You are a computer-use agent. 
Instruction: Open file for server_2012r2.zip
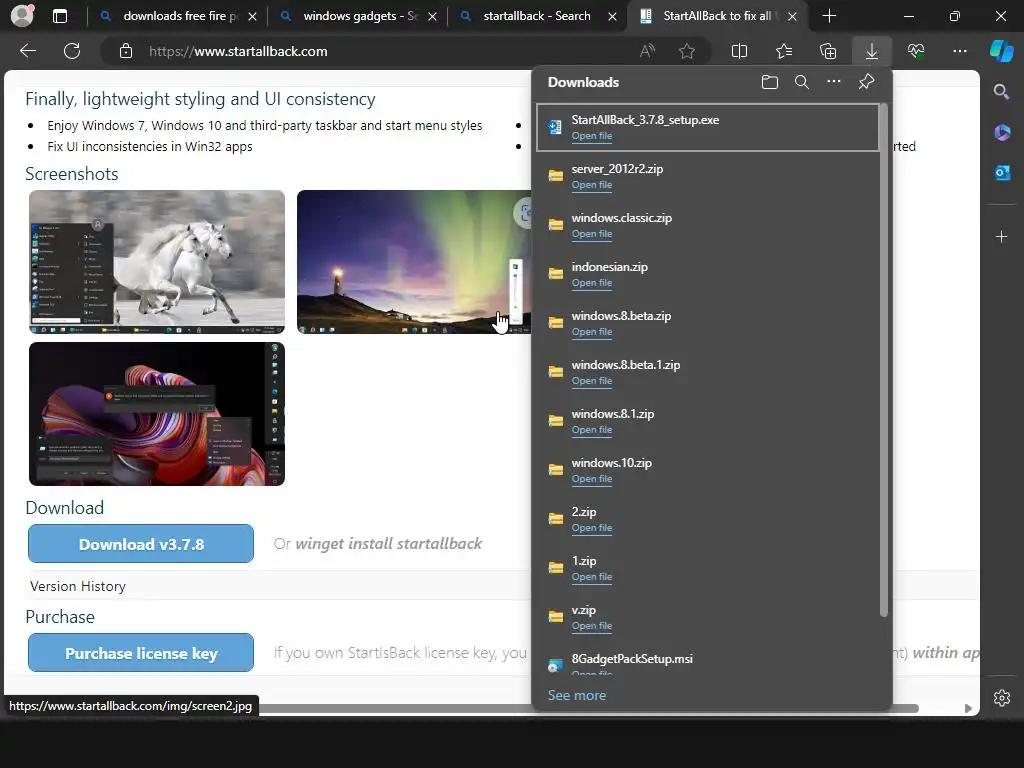pyautogui.click(x=592, y=185)
